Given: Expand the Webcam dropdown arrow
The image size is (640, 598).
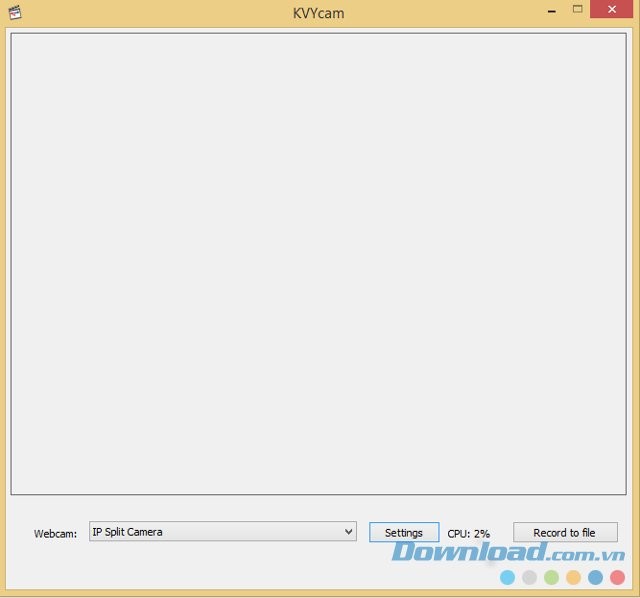Looking at the screenshot, I should pos(348,532).
